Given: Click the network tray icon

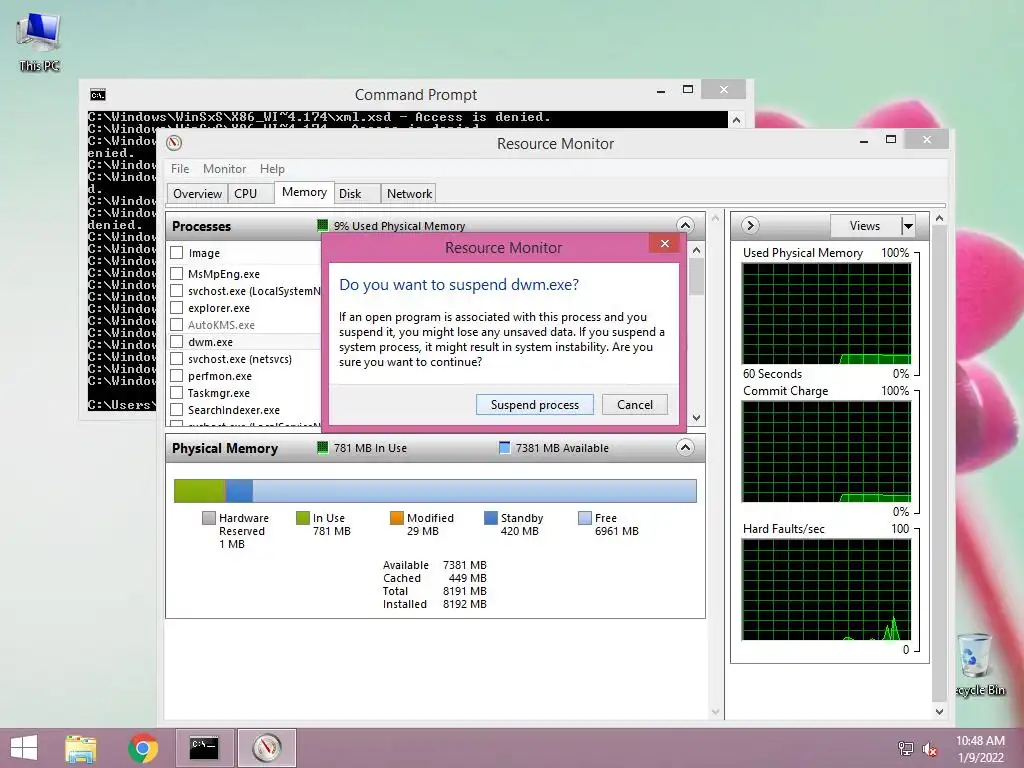Looking at the screenshot, I should (x=905, y=748).
